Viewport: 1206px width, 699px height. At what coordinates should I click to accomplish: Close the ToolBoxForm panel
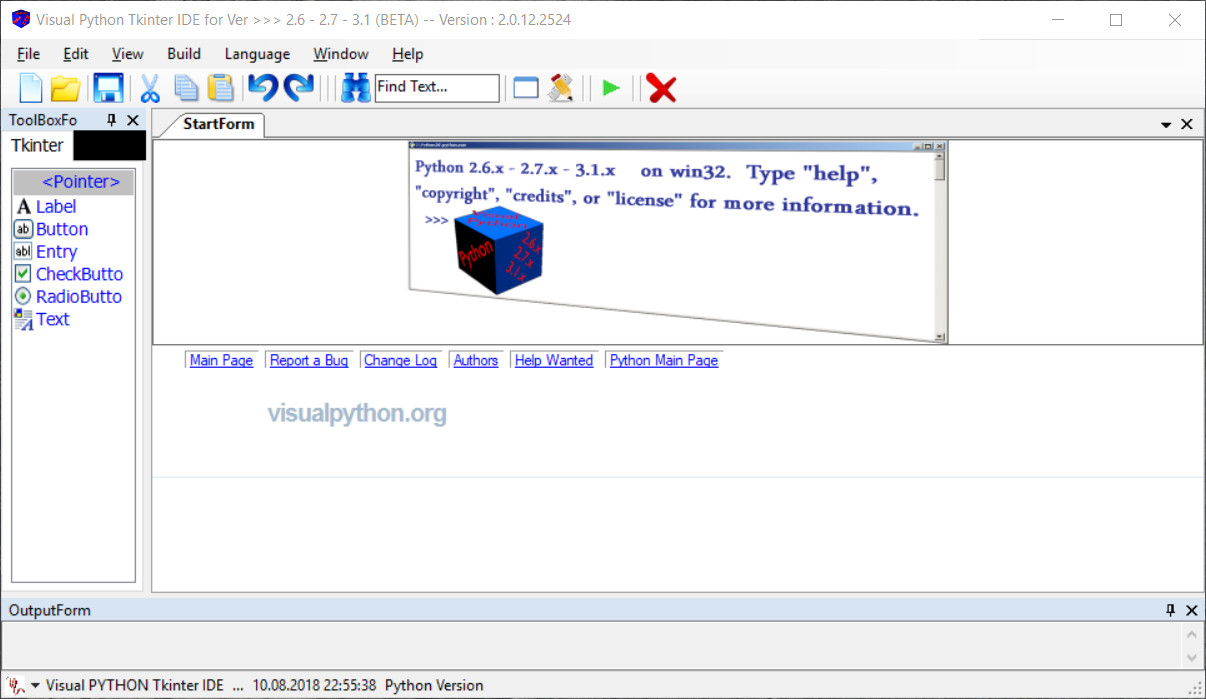133,120
